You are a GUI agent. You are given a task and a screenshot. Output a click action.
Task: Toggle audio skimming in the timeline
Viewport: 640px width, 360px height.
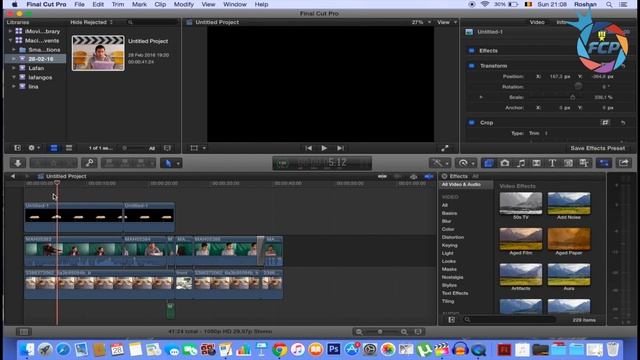[x=397, y=176]
